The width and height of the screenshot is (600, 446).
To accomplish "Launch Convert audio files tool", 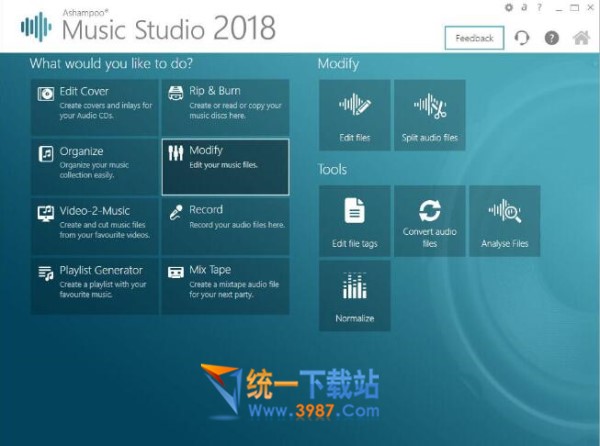I will coord(429,220).
